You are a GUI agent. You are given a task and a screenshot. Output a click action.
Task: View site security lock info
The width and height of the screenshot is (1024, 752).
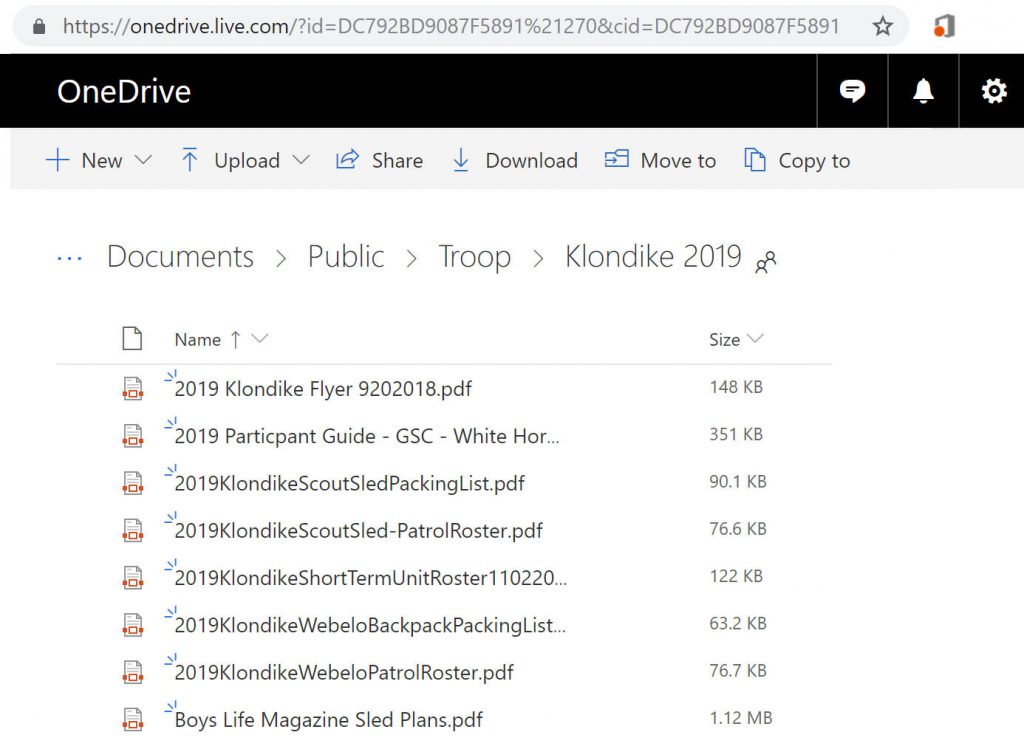(39, 26)
